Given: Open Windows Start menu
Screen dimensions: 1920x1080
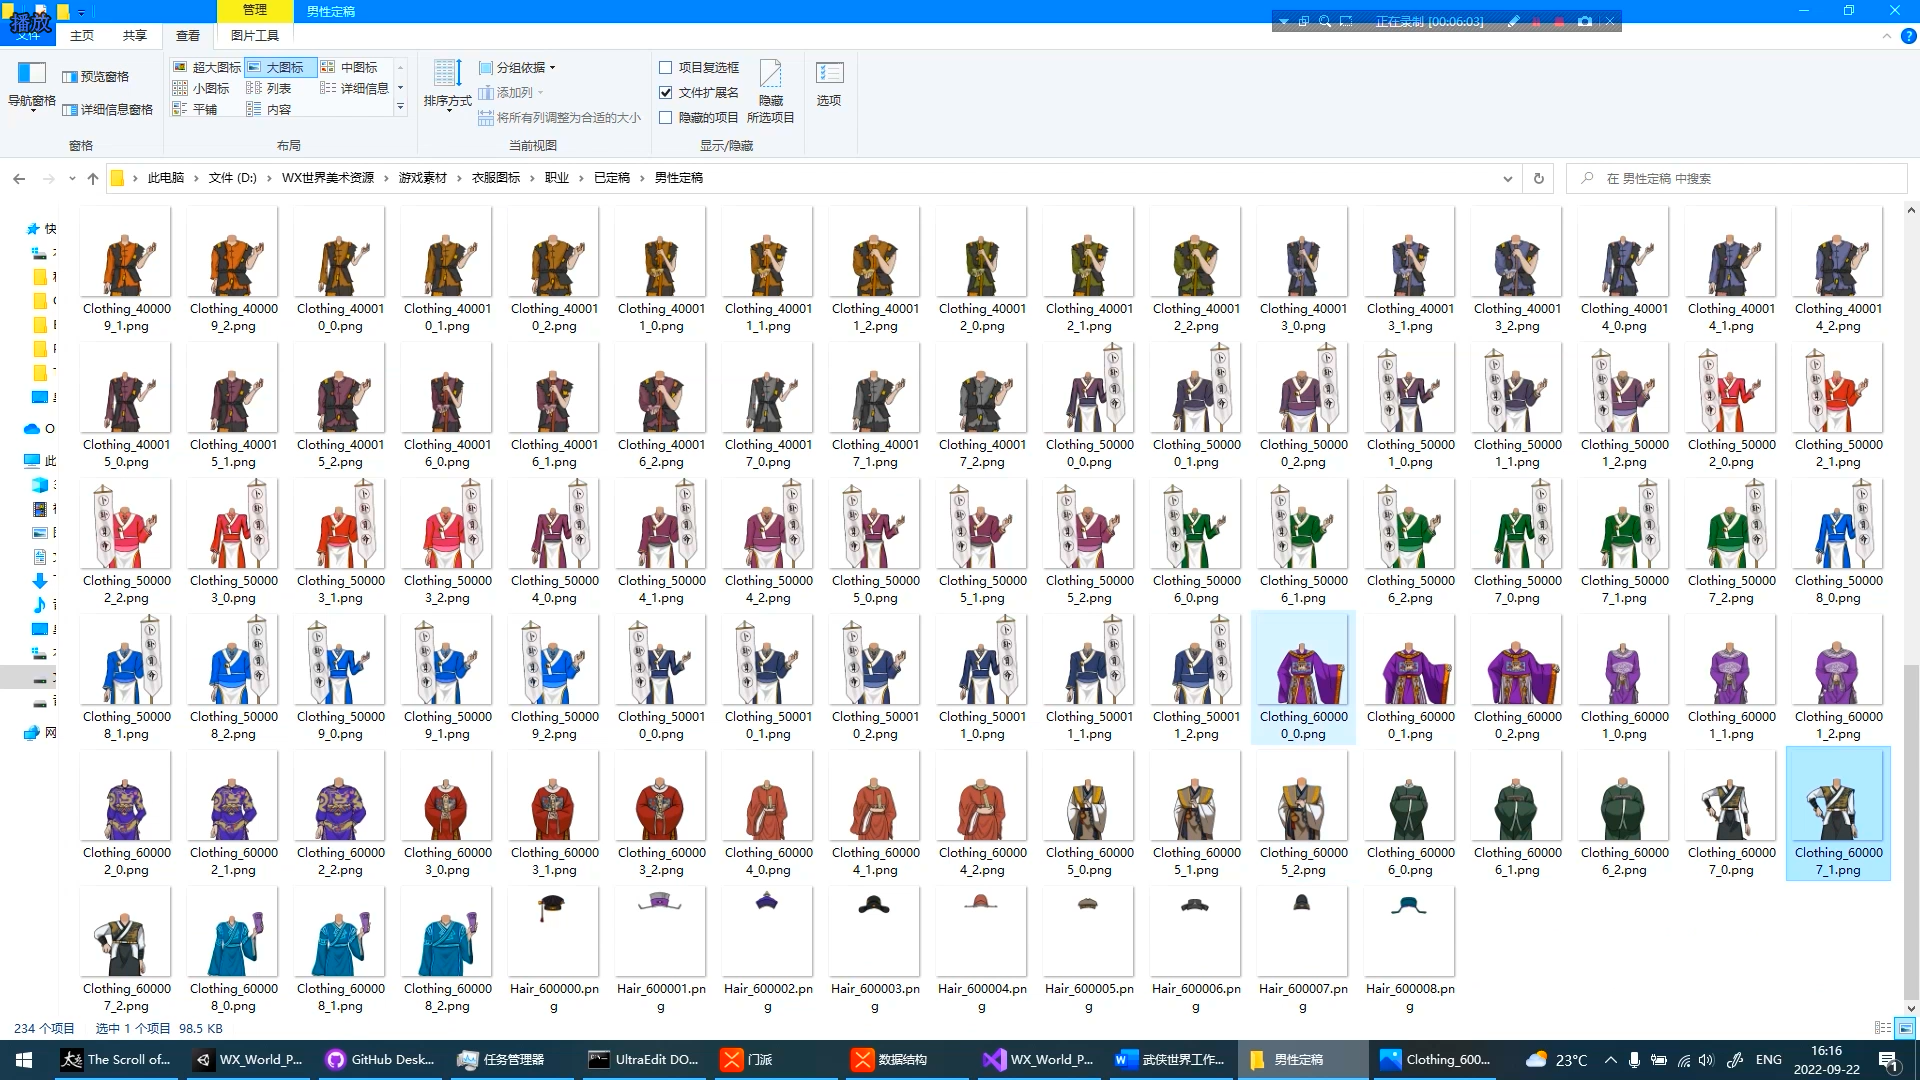Looking at the screenshot, I should (x=24, y=1059).
